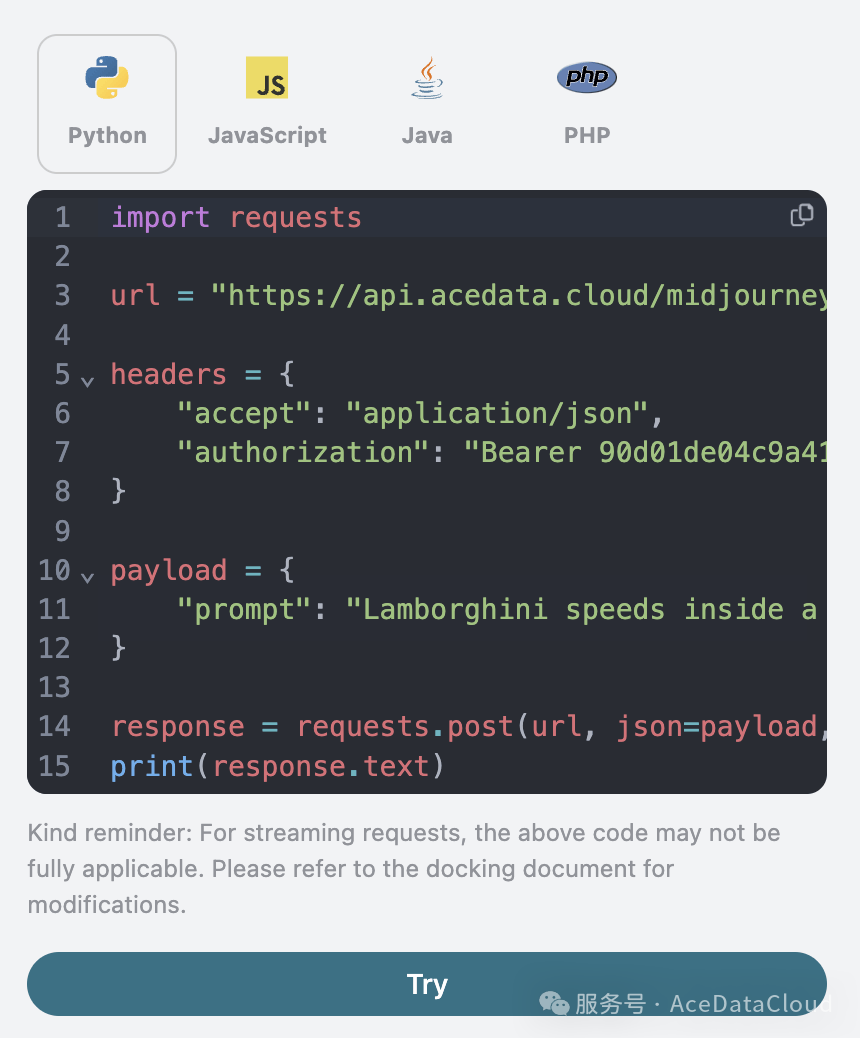Click line number 15 in the gutter
This screenshot has width=860, height=1038.
tap(54, 767)
